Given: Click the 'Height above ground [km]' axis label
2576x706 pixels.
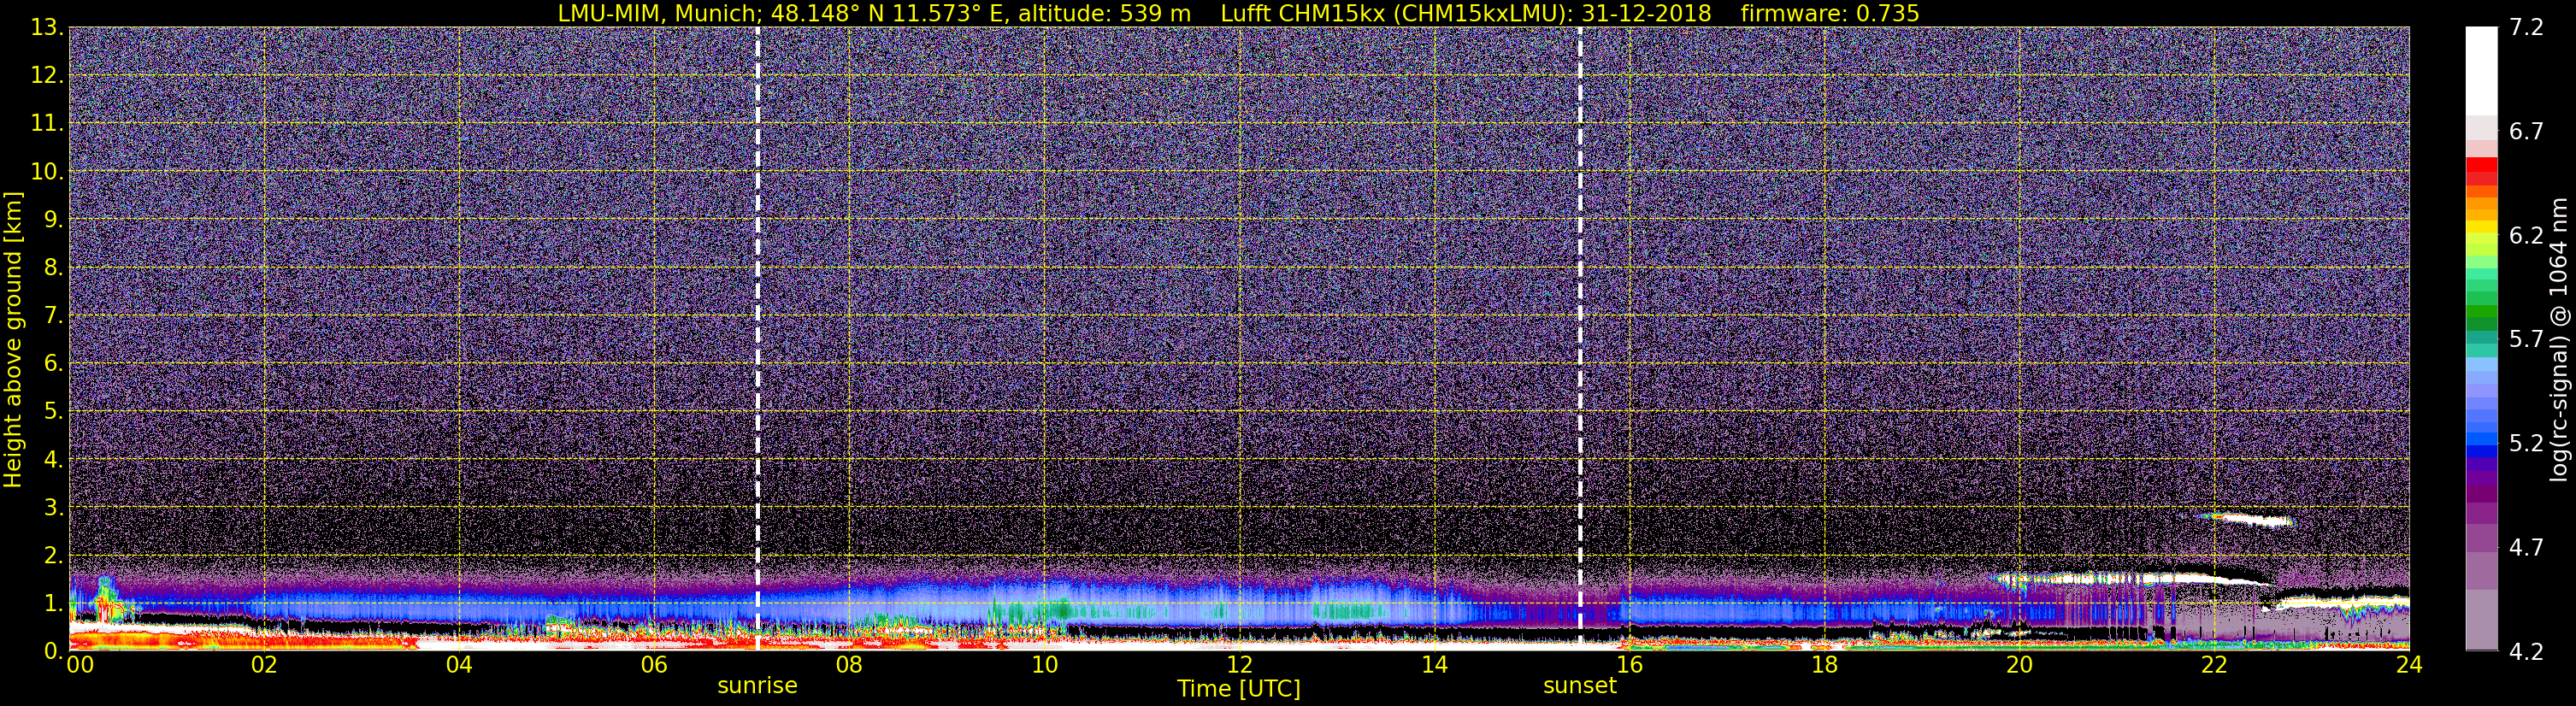Looking at the screenshot, I should pyautogui.click(x=13, y=340).
